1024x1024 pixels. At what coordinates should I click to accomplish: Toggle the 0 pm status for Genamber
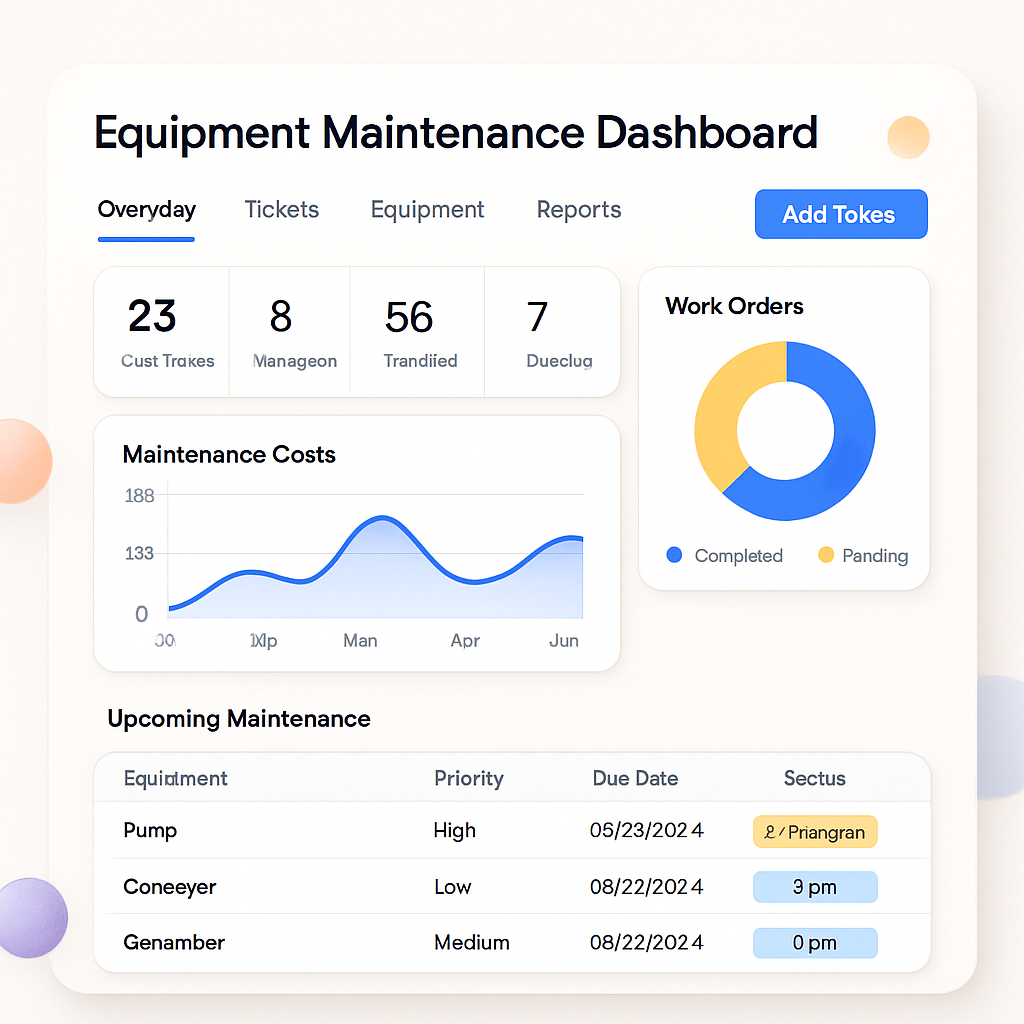(x=815, y=942)
